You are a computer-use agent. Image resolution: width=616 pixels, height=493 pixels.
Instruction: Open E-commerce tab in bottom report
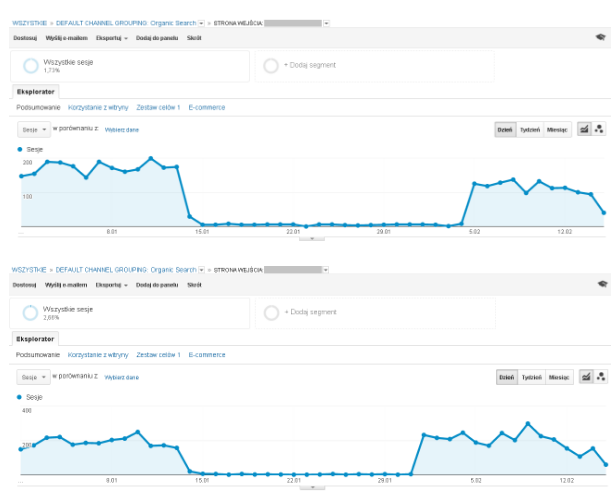point(207,355)
